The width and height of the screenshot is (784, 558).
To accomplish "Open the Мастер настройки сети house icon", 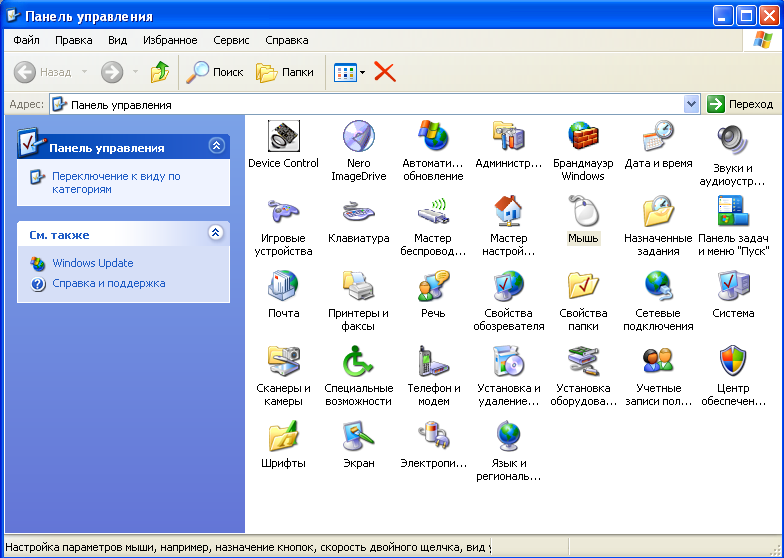I will pyautogui.click(x=508, y=211).
